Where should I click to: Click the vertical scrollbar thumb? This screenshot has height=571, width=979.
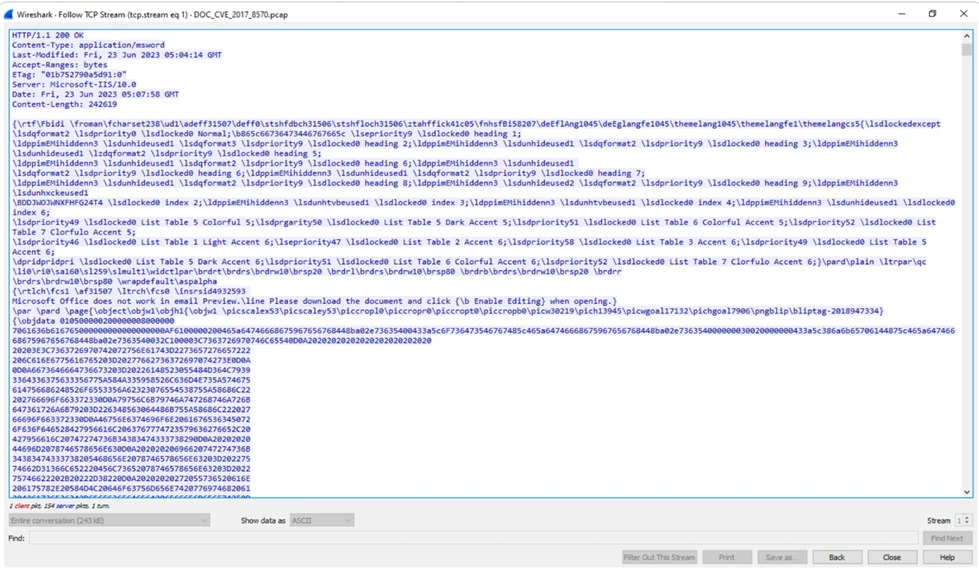[967, 49]
